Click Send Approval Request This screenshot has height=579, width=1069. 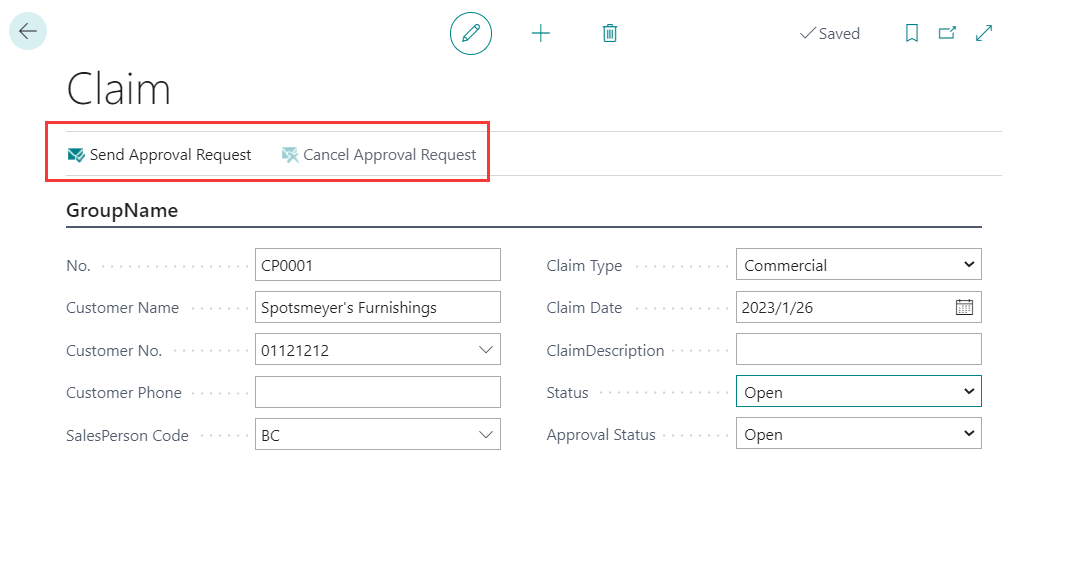[160, 154]
